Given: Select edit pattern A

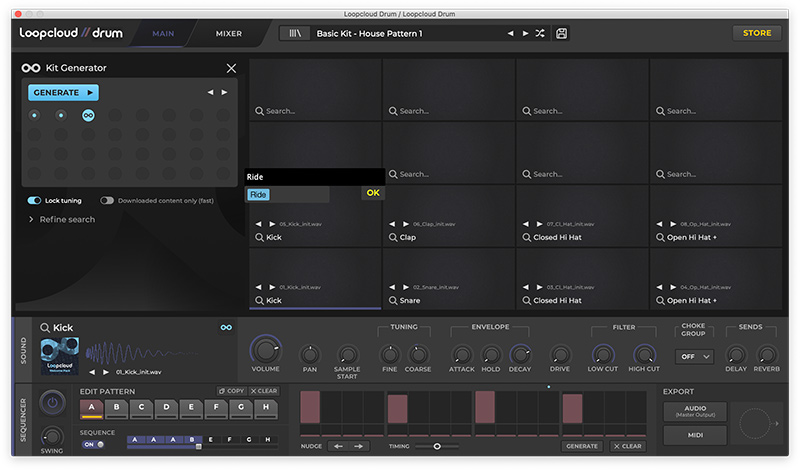Looking at the screenshot, I should pyautogui.click(x=92, y=408).
